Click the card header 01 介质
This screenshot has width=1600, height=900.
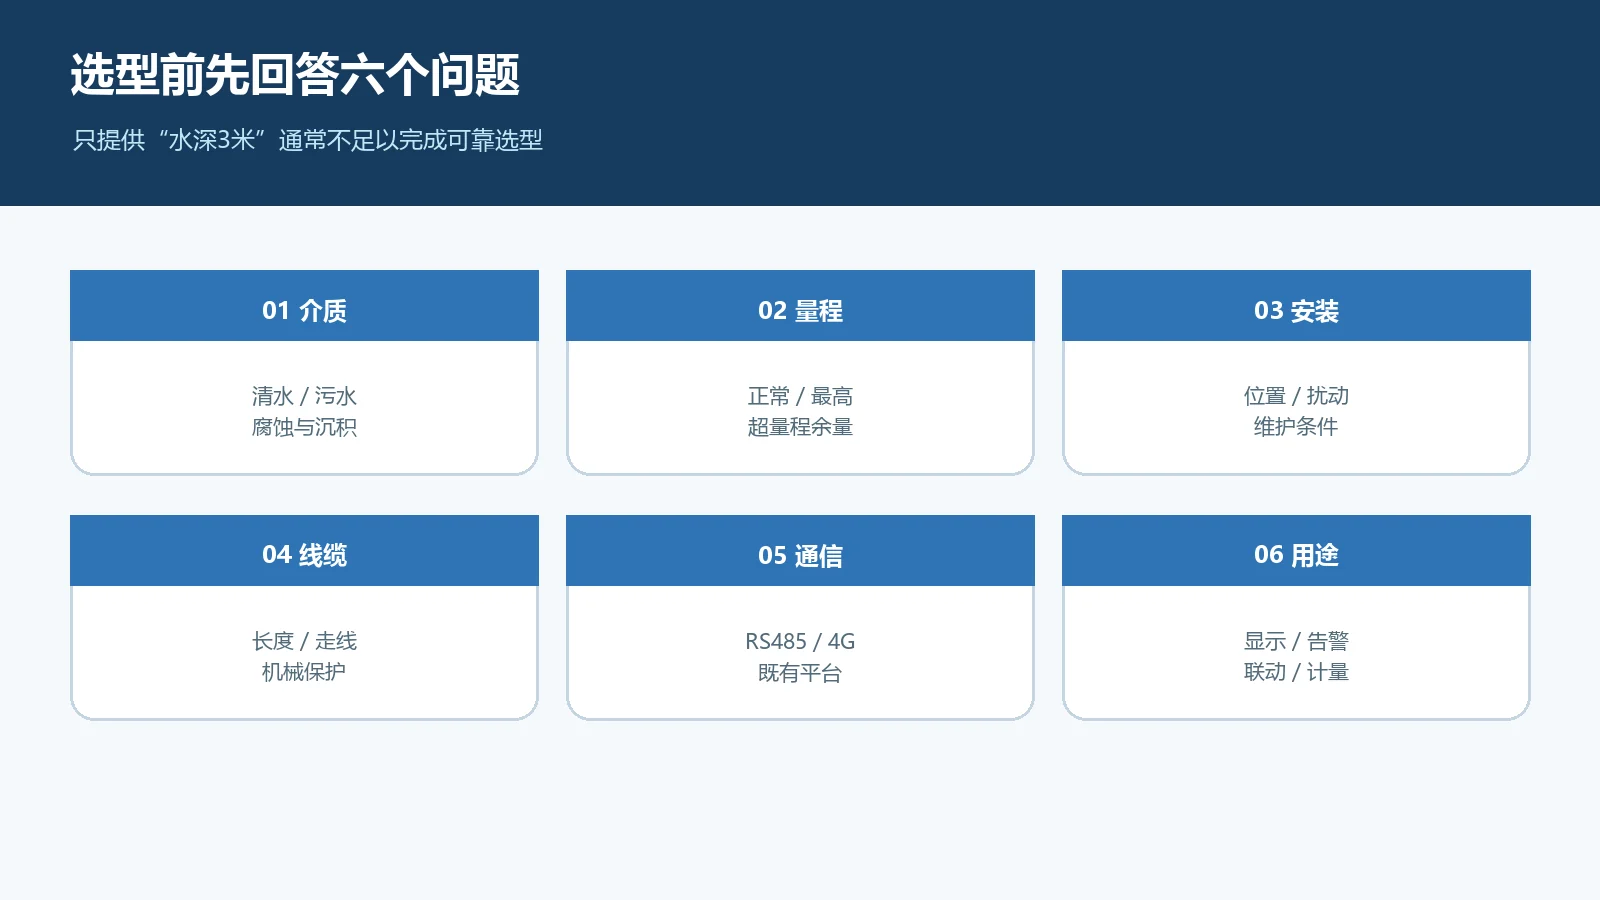[304, 306]
